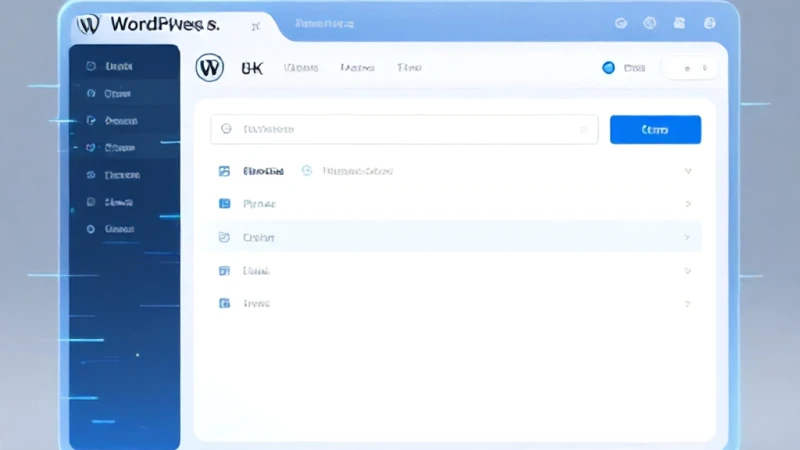Click the solid blue square icon in the list
Screen dimensions: 800x450
(x=224, y=204)
